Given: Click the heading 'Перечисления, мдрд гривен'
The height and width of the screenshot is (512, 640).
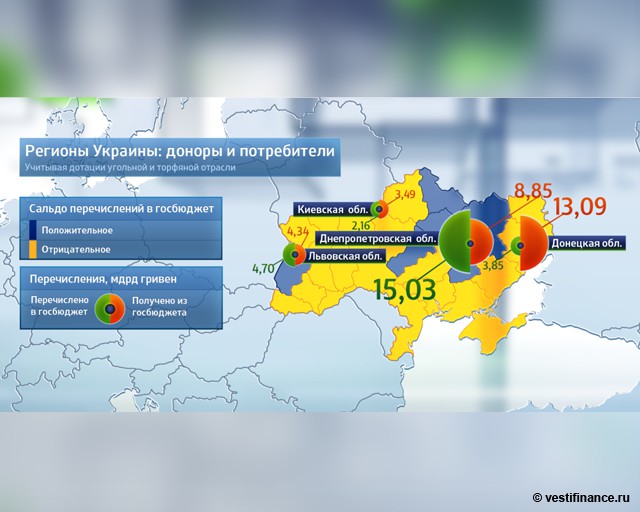Looking at the screenshot, I should point(103,279).
